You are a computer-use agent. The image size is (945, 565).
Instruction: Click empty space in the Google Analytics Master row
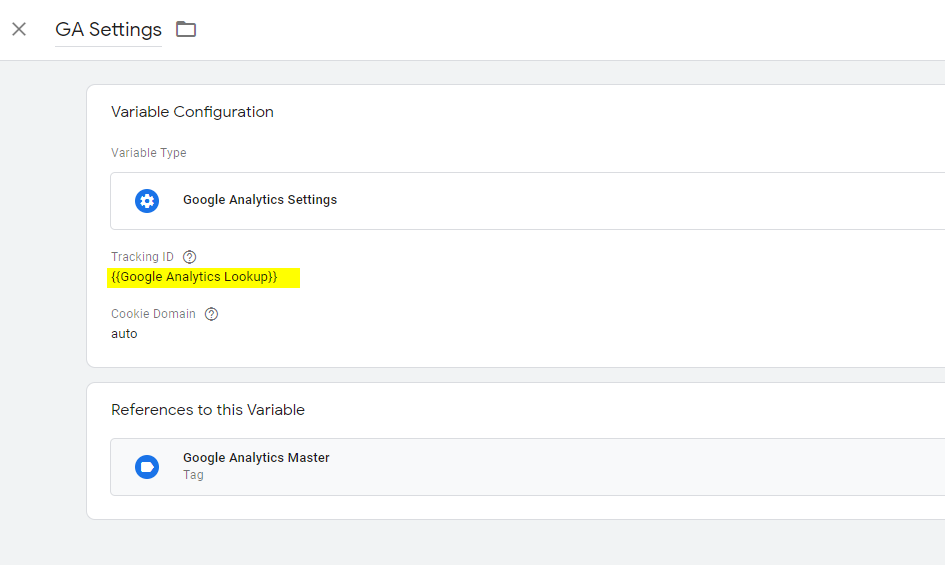(x=603, y=467)
